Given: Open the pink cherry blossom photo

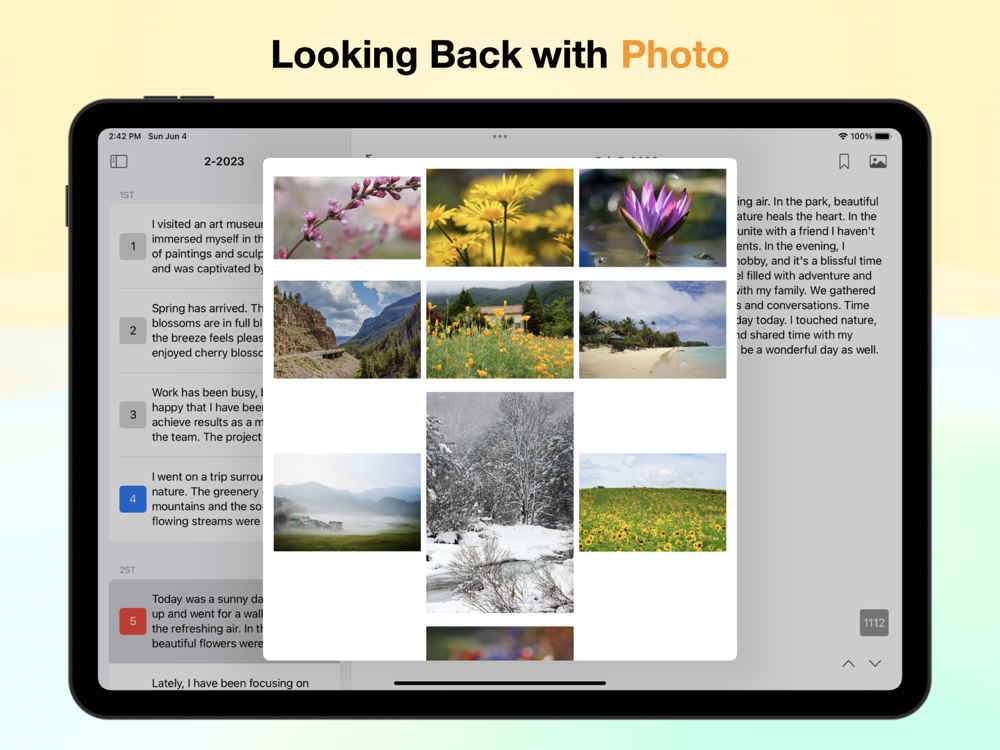Looking at the screenshot, I should [347, 217].
